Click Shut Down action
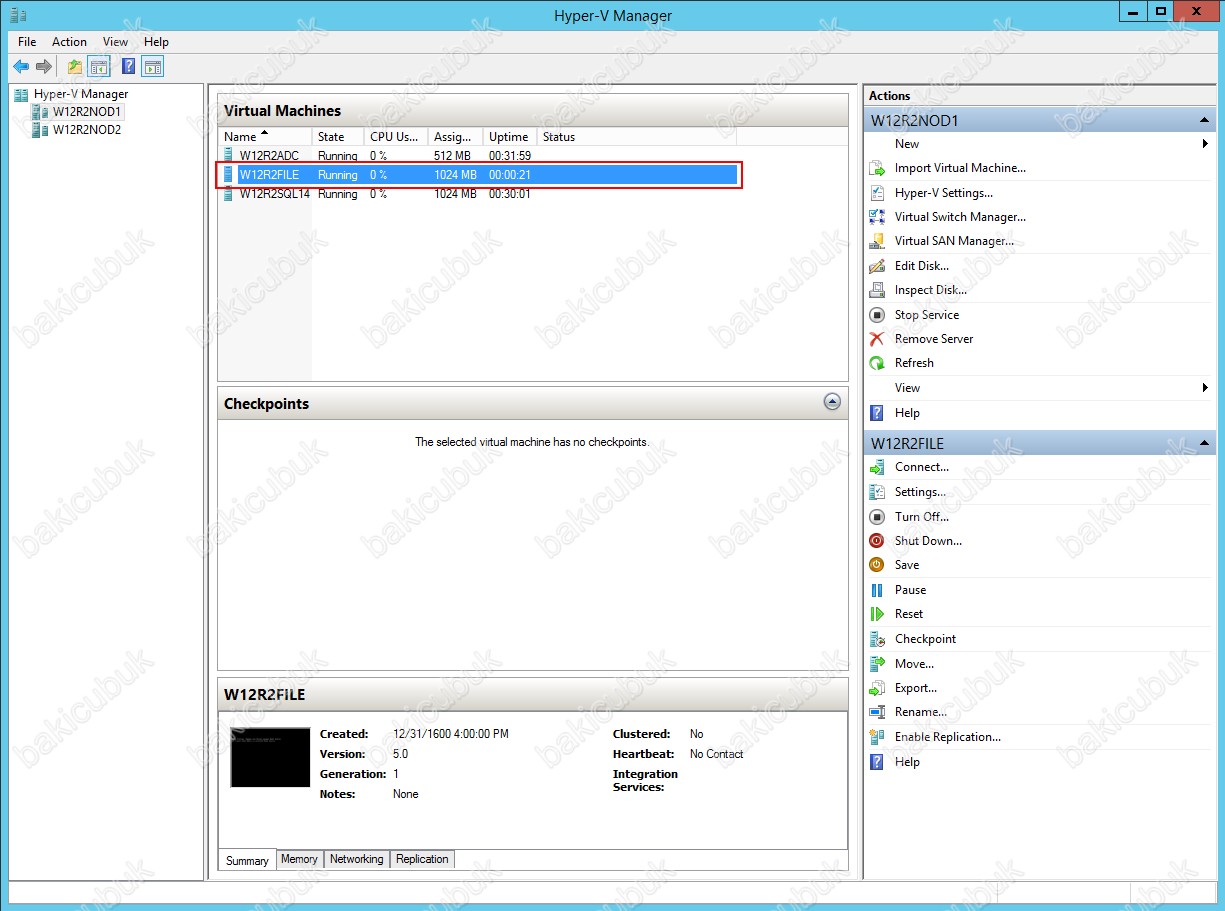The height and width of the screenshot is (911, 1225). pos(928,541)
